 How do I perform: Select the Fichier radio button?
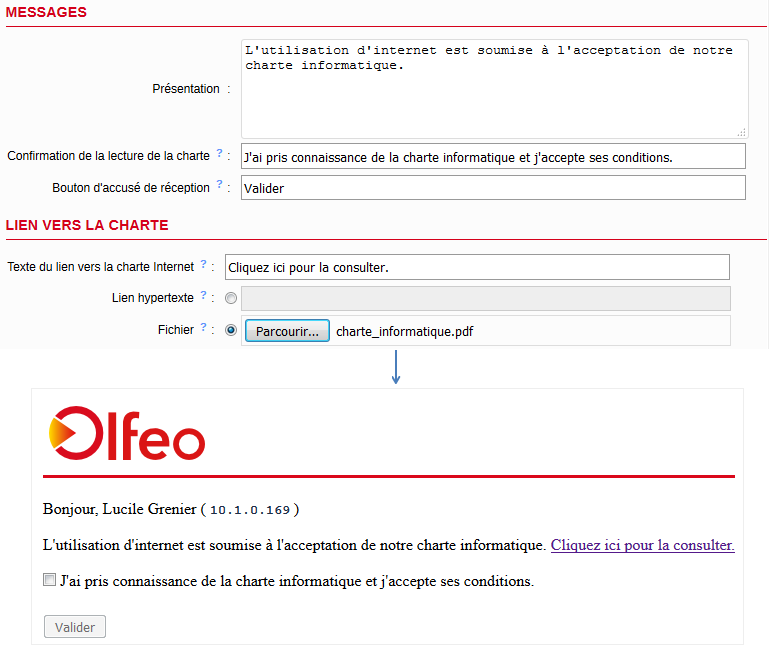[231, 330]
